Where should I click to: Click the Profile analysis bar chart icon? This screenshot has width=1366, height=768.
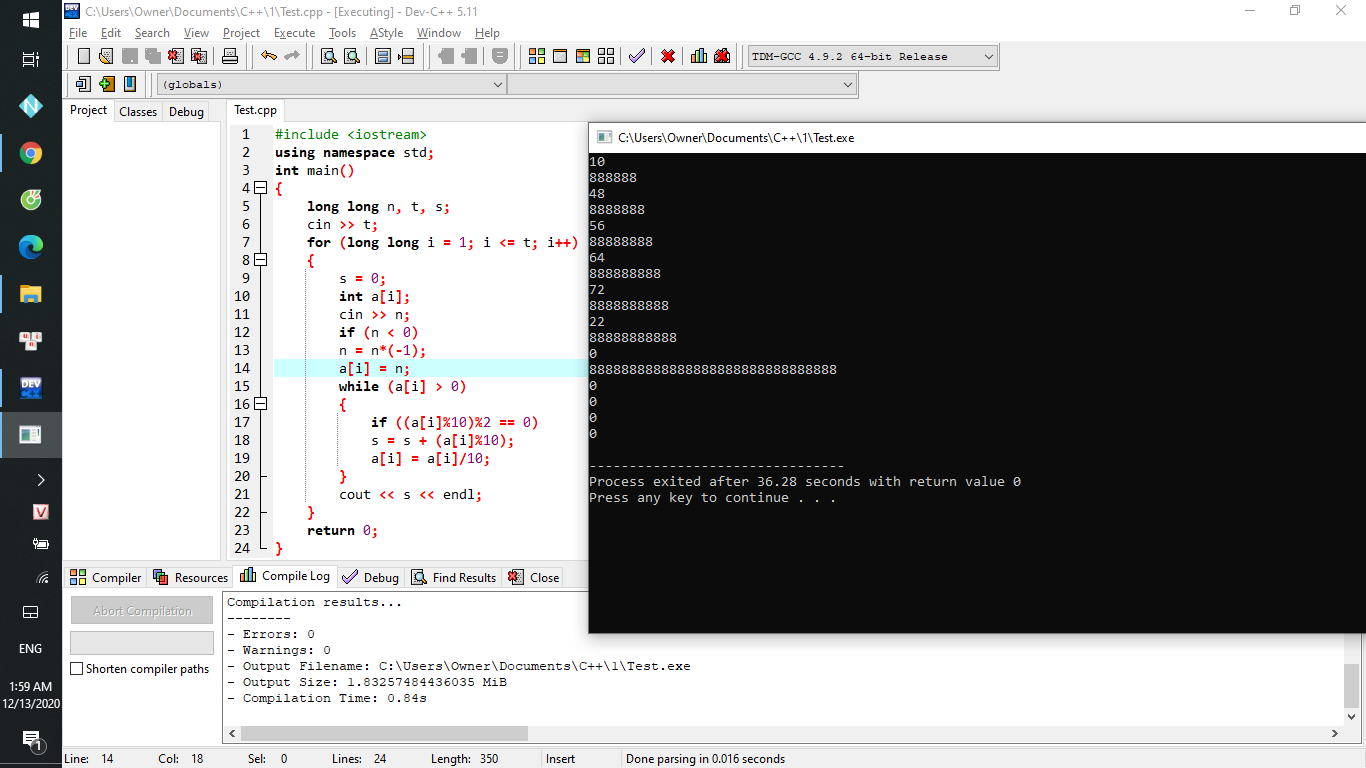699,57
